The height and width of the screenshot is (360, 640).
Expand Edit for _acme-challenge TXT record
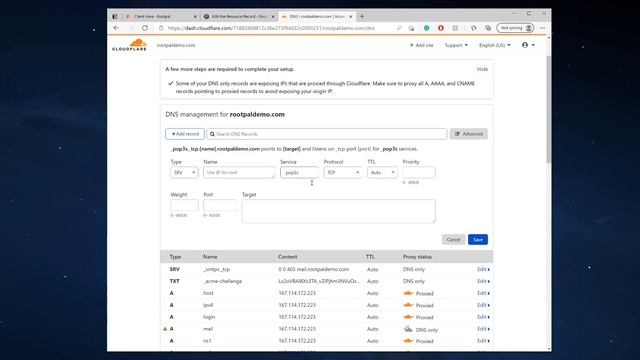tap(483, 281)
